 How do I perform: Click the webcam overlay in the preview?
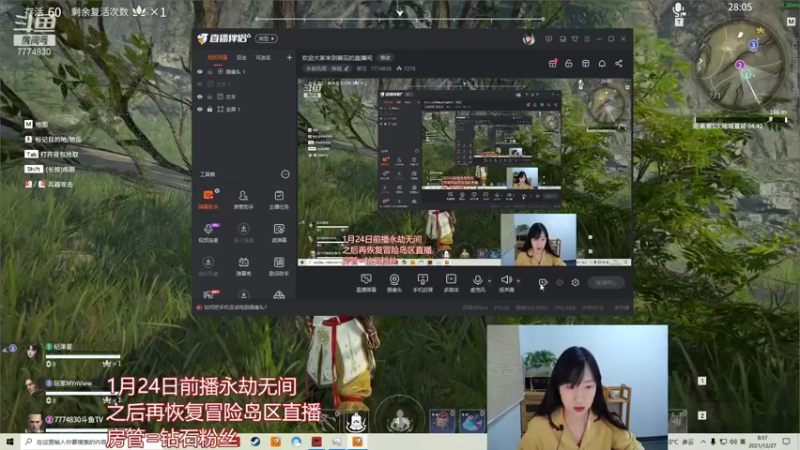pyautogui.click(x=538, y=240)
